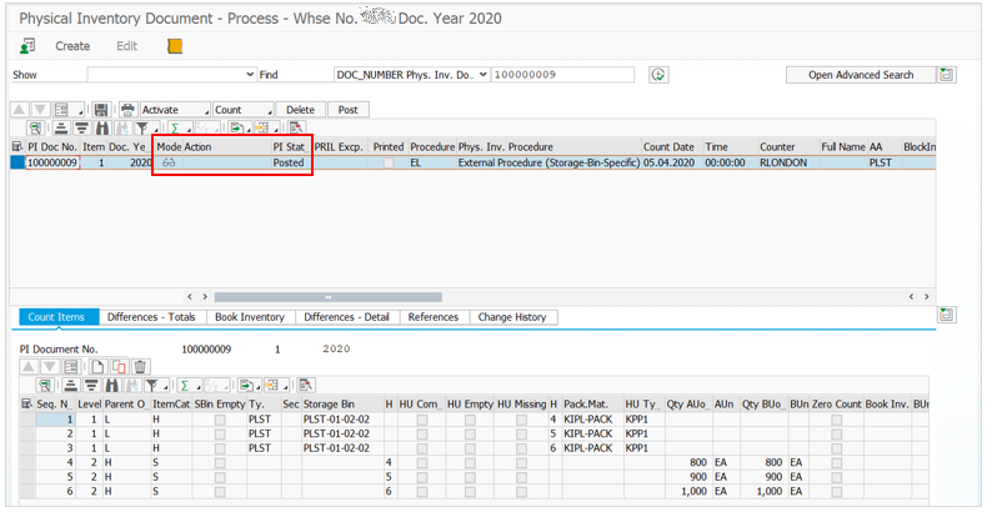Click the Find binoculars icon in upper ALV toolbar
This screenshot has height=512, width=987.
point(102,128)
